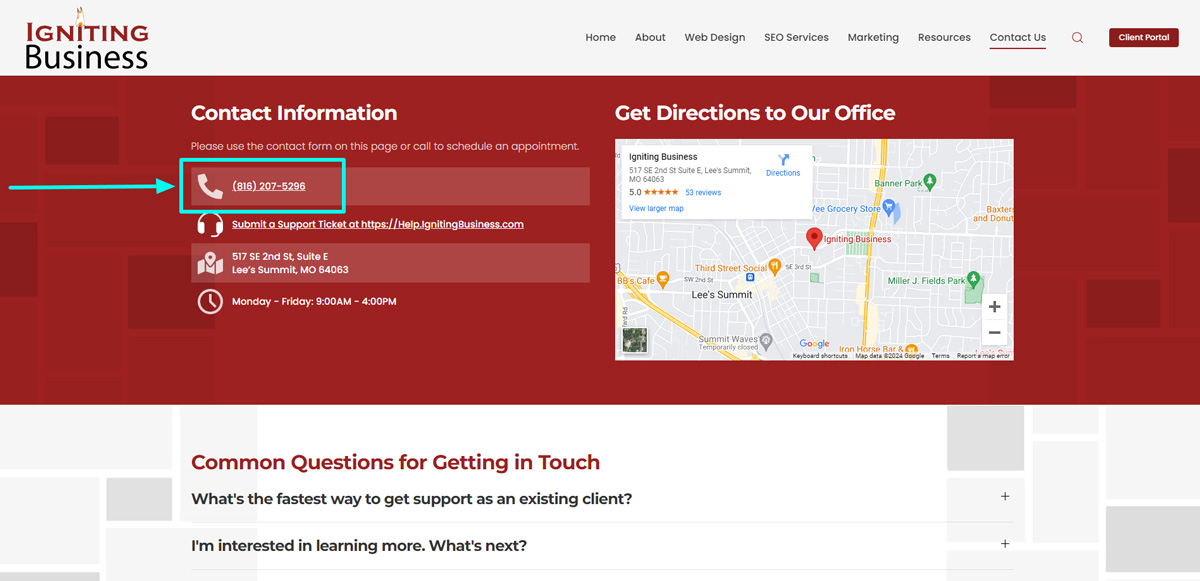
Task: Zoom in on the map with plus button
Action: pos(994,307)
